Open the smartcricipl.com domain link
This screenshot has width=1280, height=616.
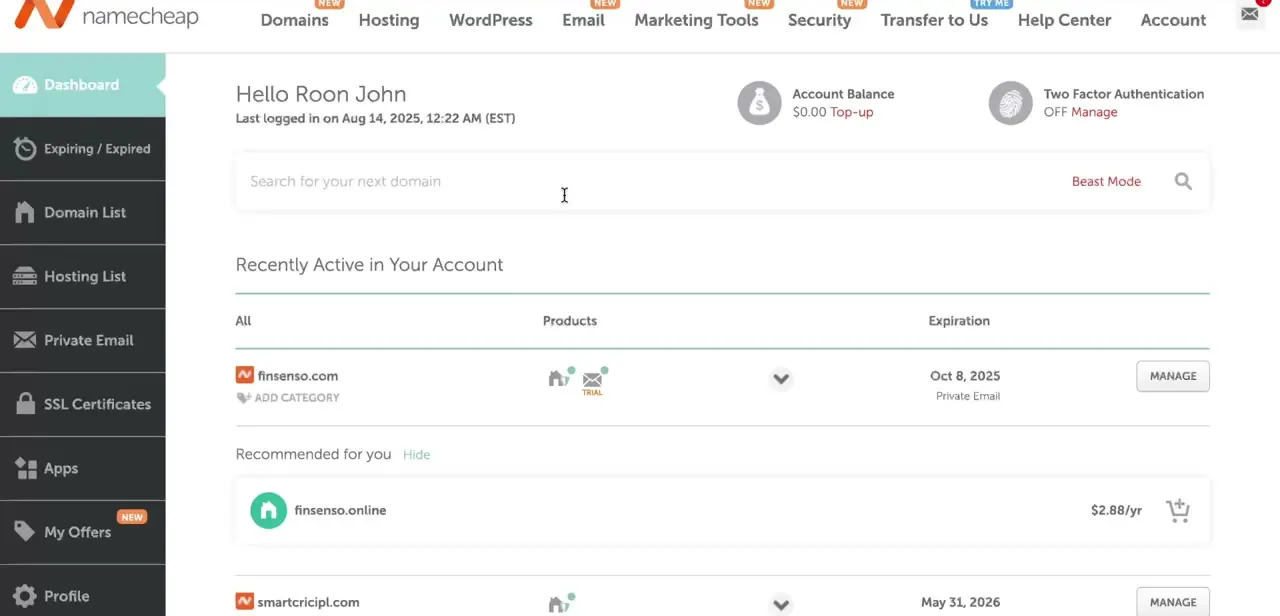coord(308,602)
